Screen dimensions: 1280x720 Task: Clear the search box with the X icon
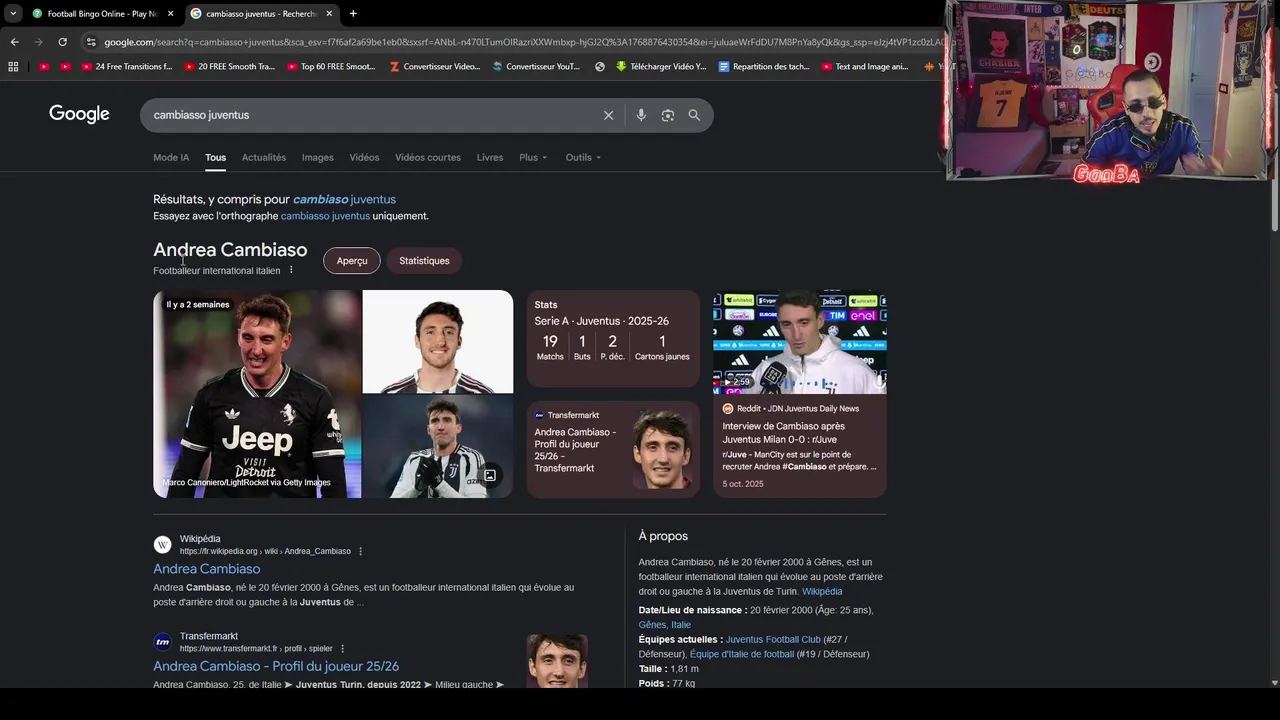pos(608,115)
